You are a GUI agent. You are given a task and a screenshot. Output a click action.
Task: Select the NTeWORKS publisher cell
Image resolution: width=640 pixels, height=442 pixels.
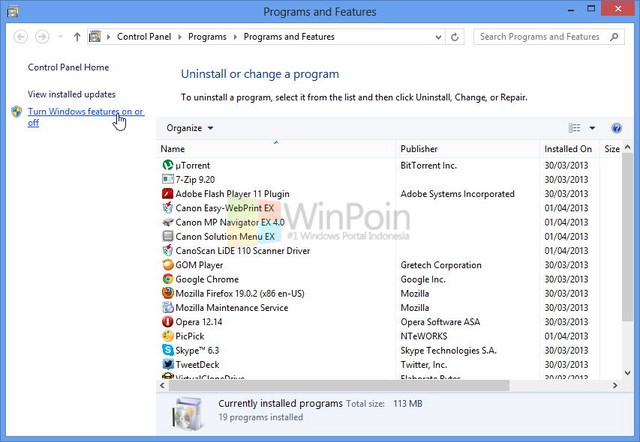(x=424, y=336)
